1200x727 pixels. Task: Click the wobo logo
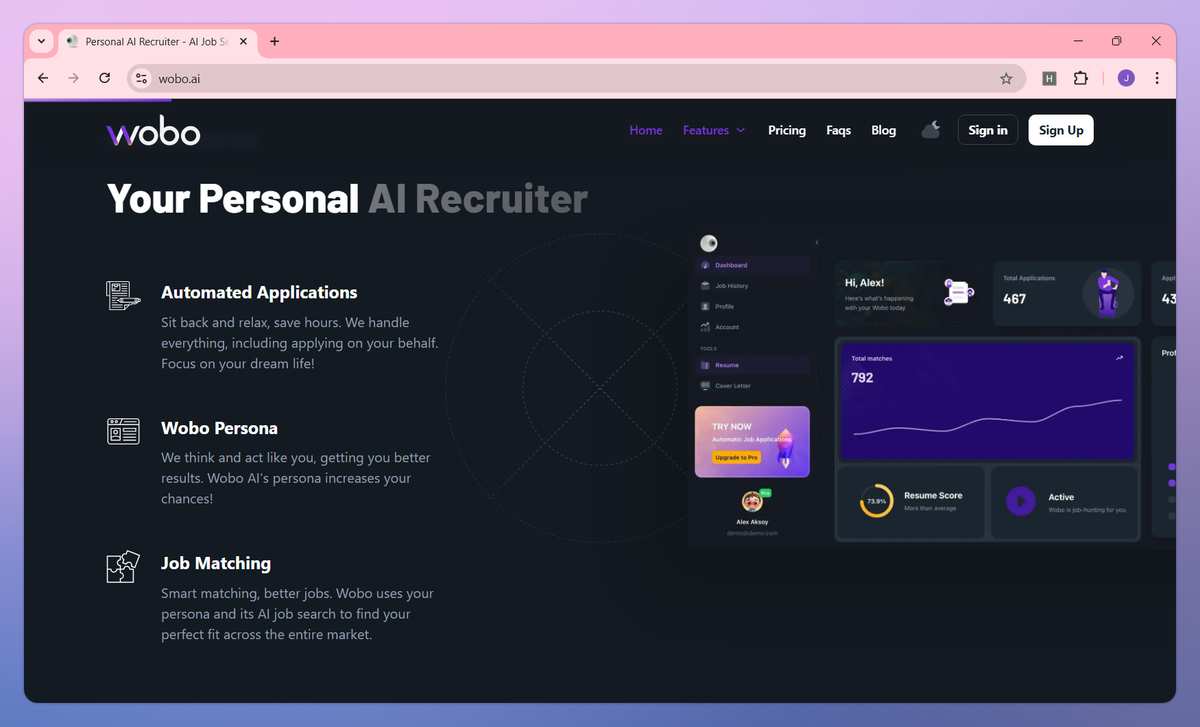(x=153, y=131)
